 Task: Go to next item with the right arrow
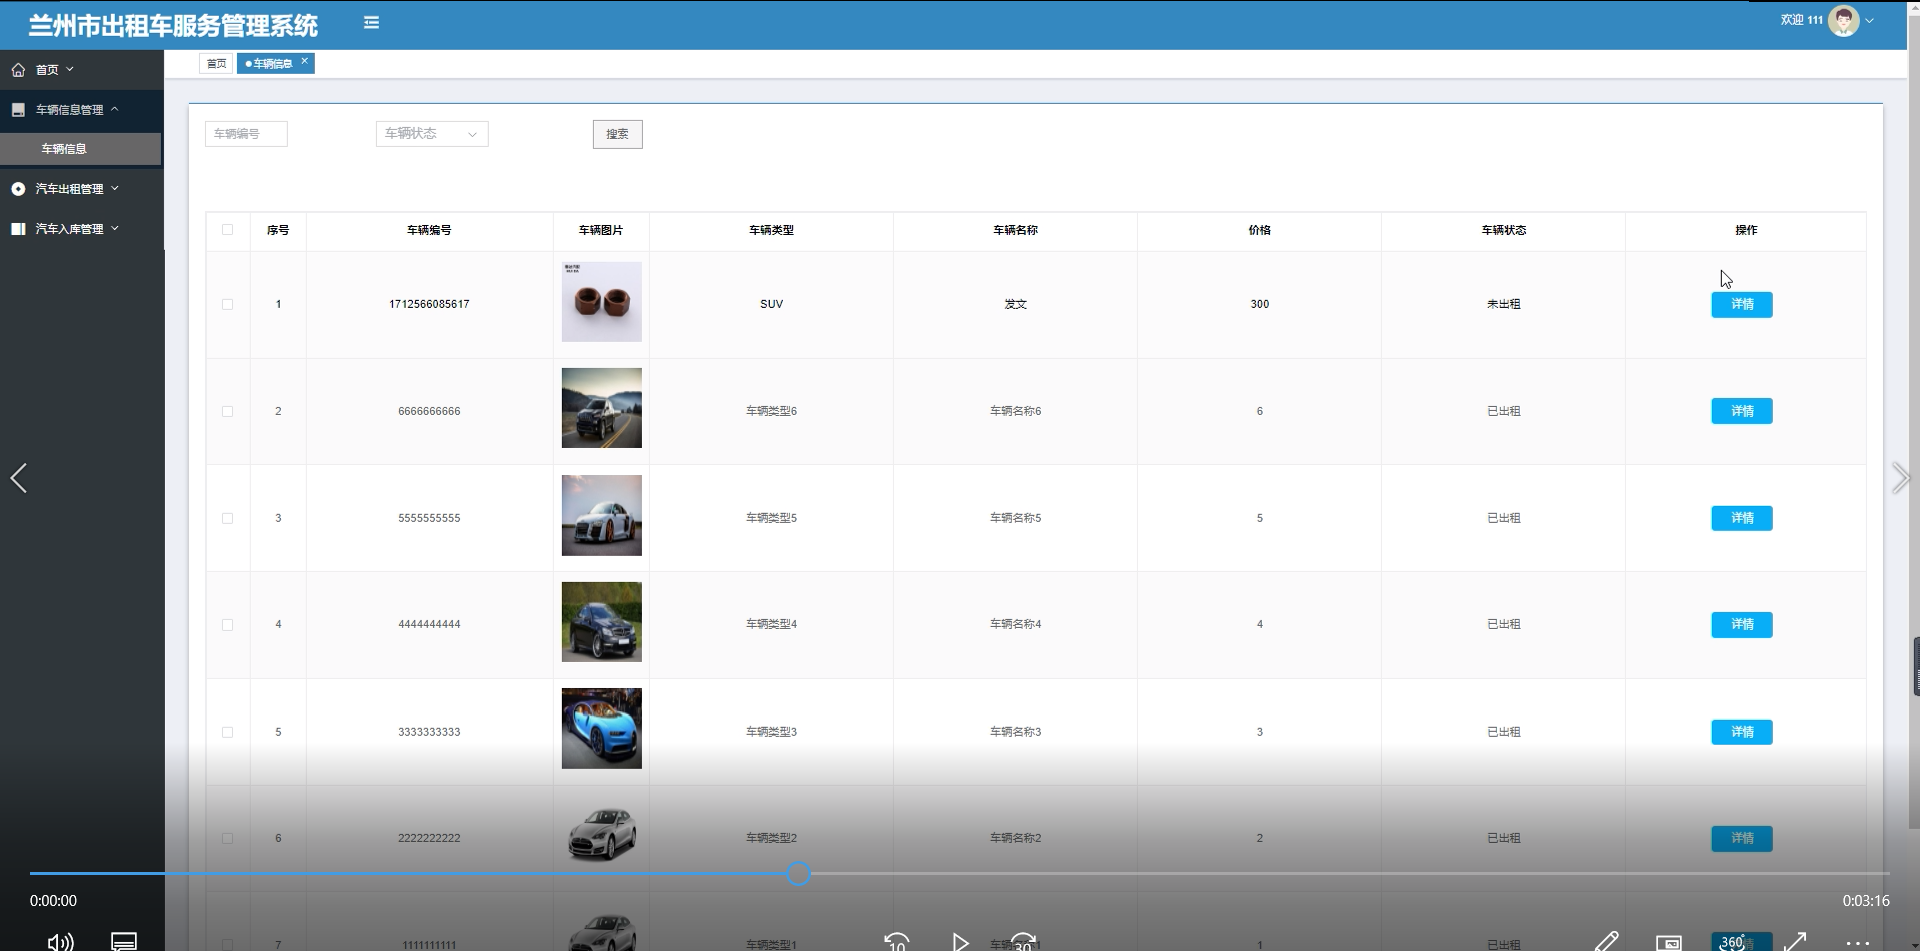(1900, 478)
